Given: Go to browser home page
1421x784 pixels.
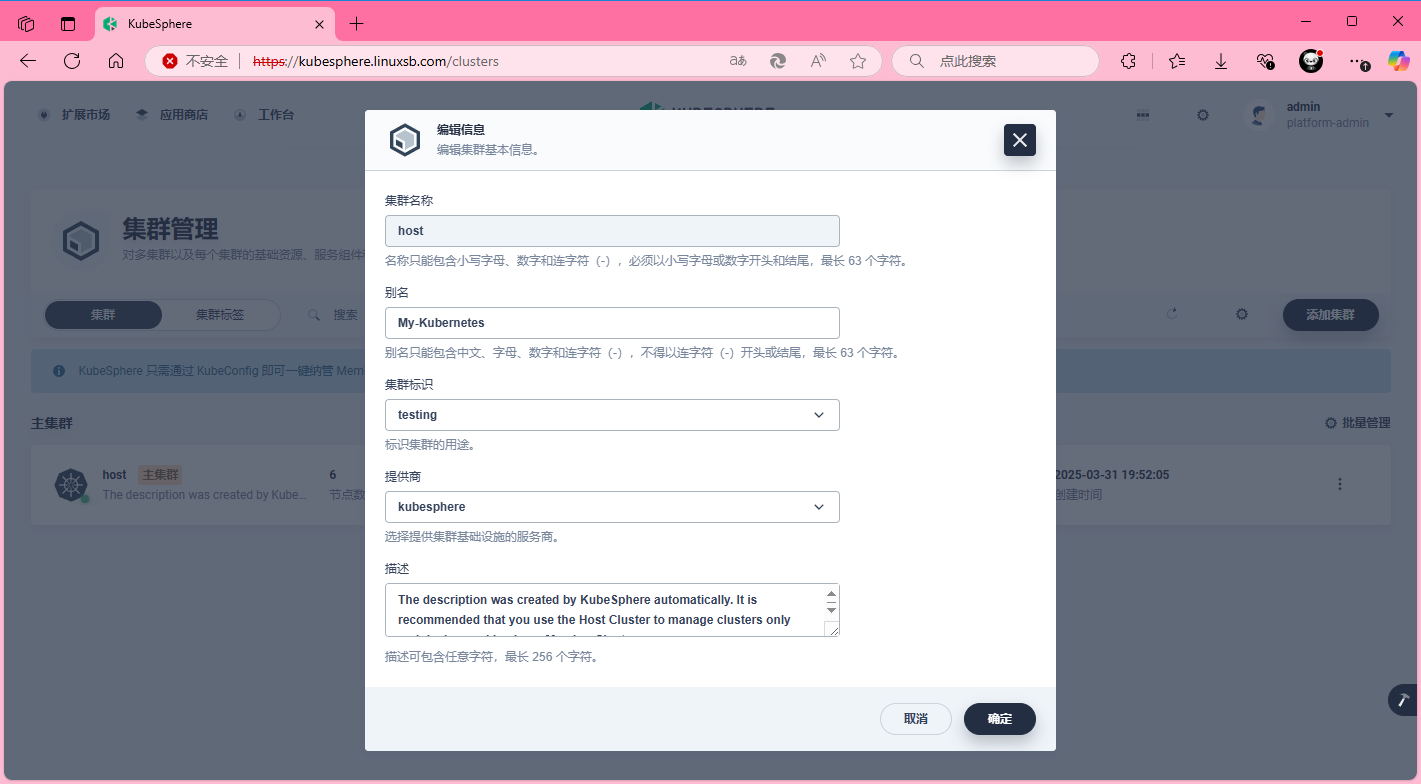Looking at the screenshot, I should (116, 61).
